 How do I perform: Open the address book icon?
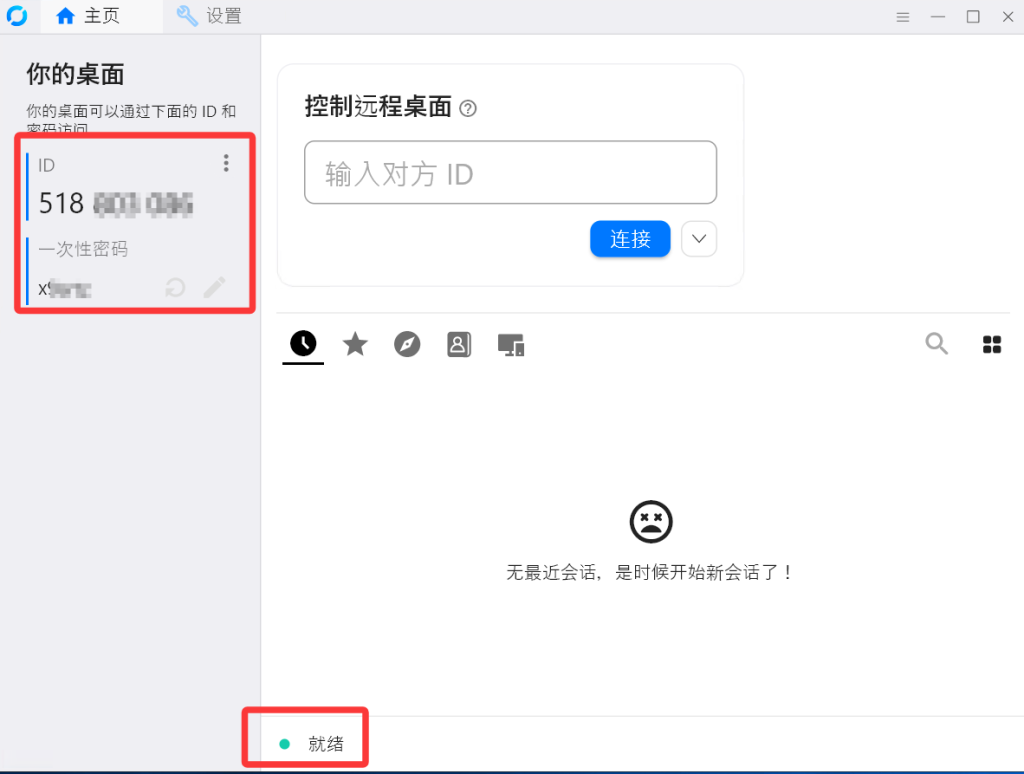point(459,344)
